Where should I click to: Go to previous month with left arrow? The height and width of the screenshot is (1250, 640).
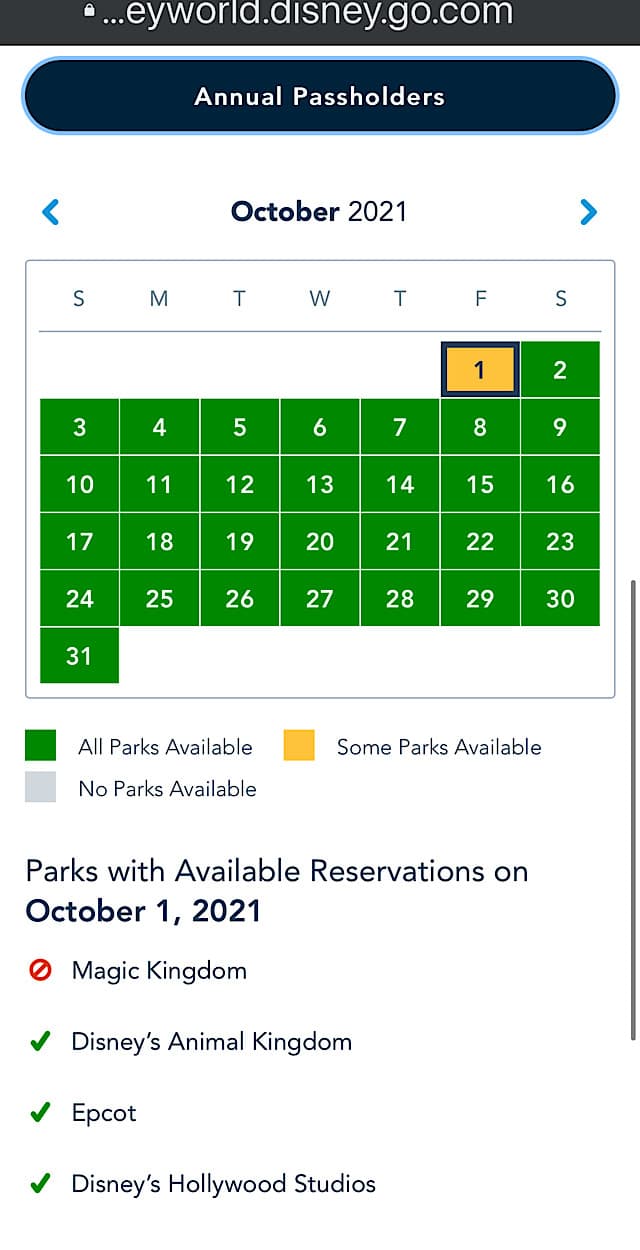[x=51, y=212]
